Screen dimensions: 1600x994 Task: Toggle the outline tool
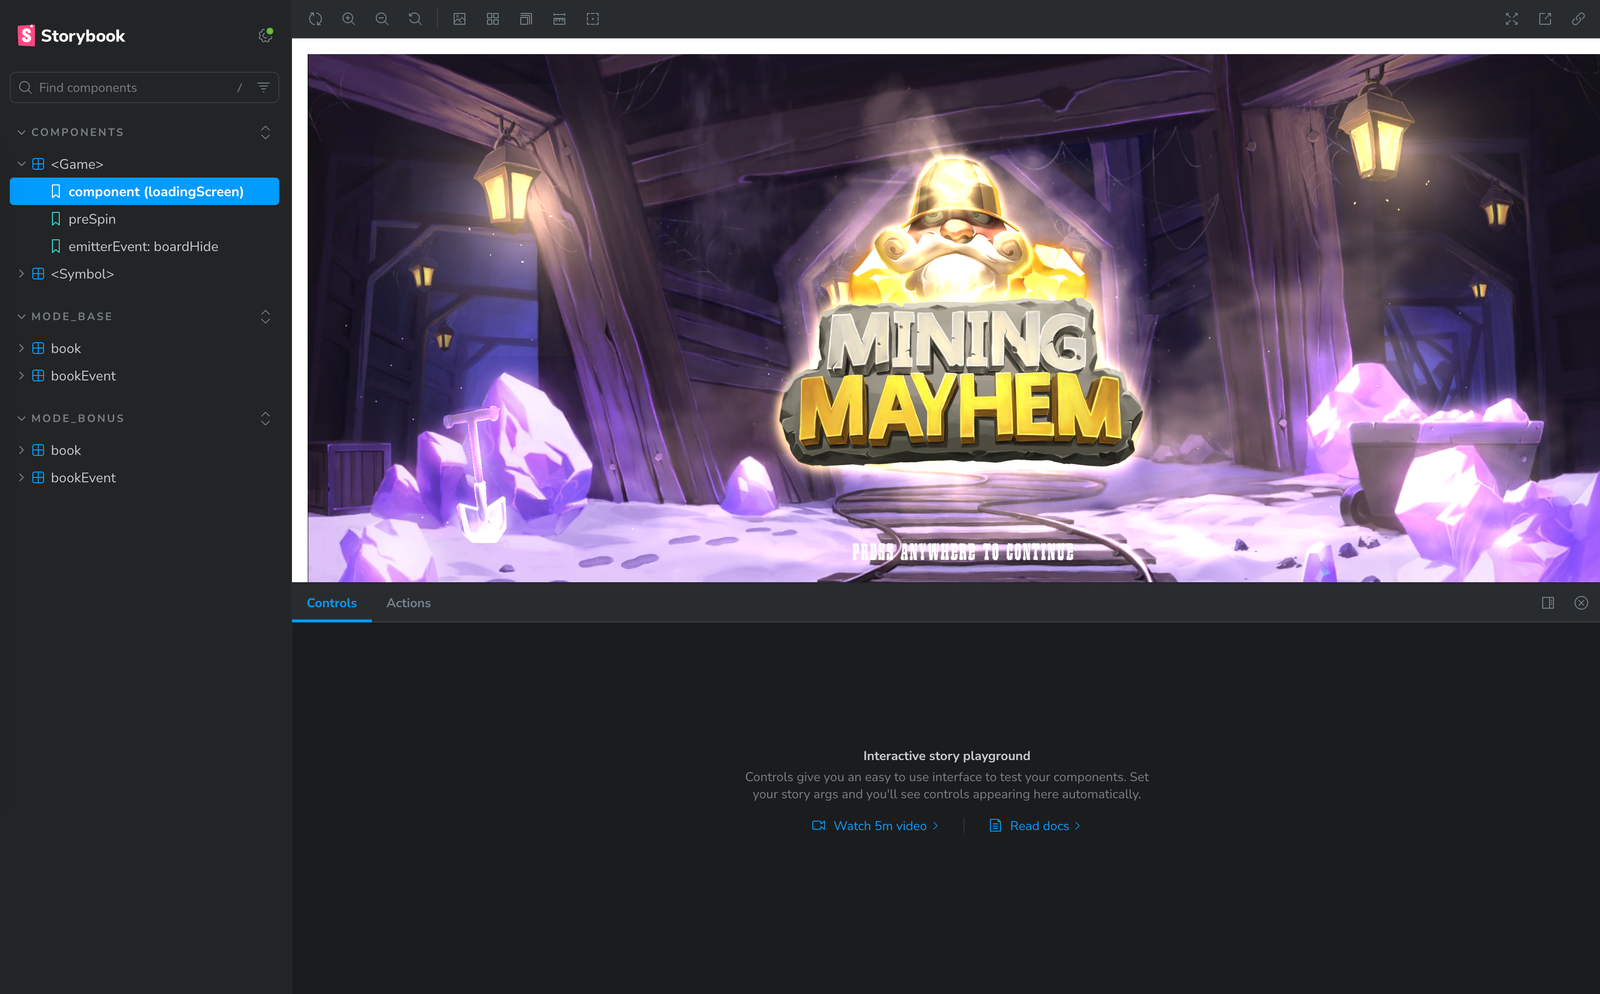pyautogui.click(x=593, y=19)
